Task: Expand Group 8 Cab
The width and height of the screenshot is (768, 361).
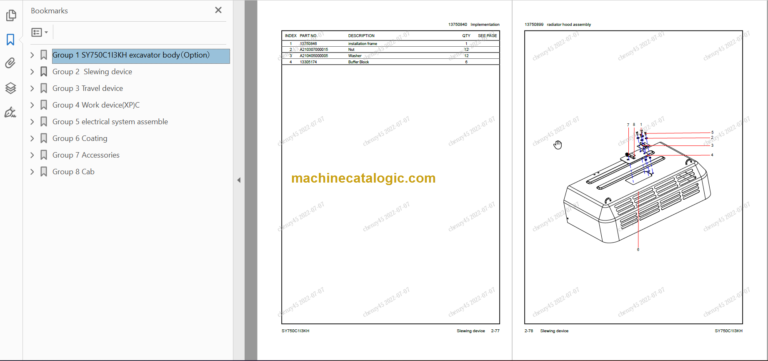Action: [x=32, y=172]
